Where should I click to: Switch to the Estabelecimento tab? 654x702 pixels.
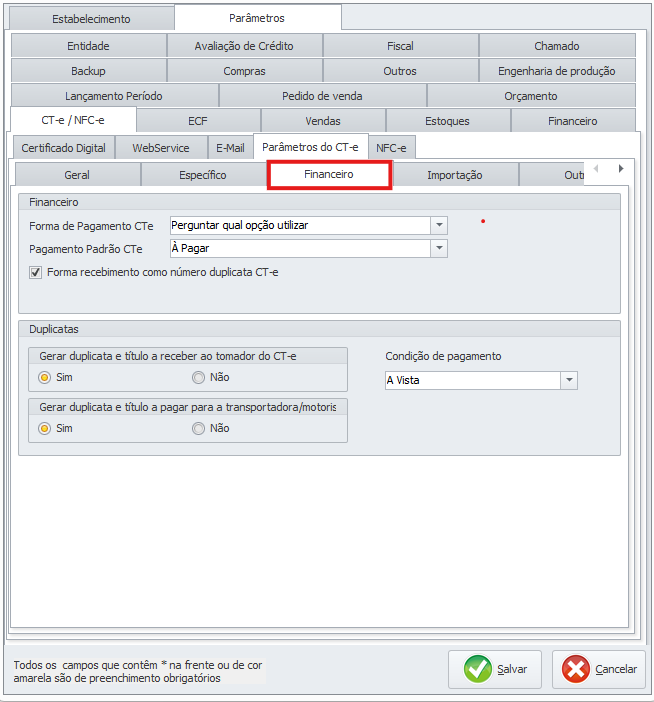pyautogui.click(x=90, y=19)
